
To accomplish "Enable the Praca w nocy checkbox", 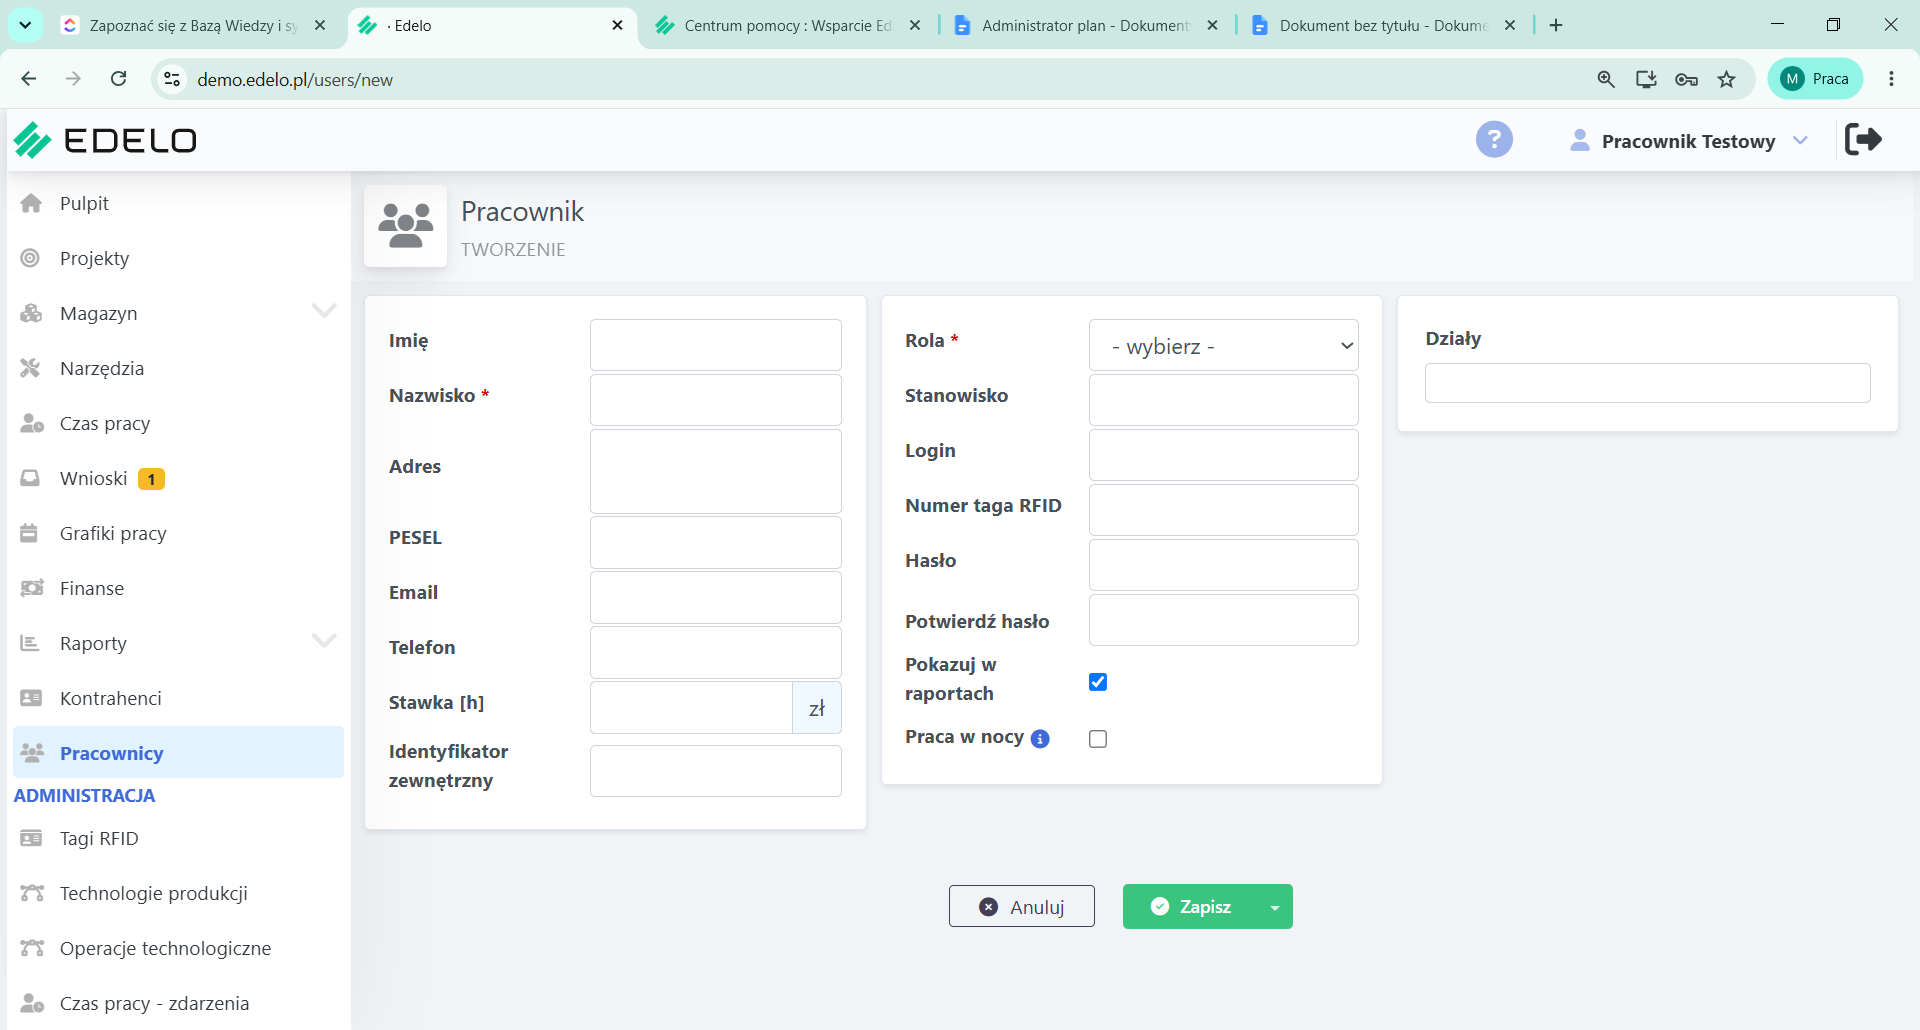I will pos(1098,739).
